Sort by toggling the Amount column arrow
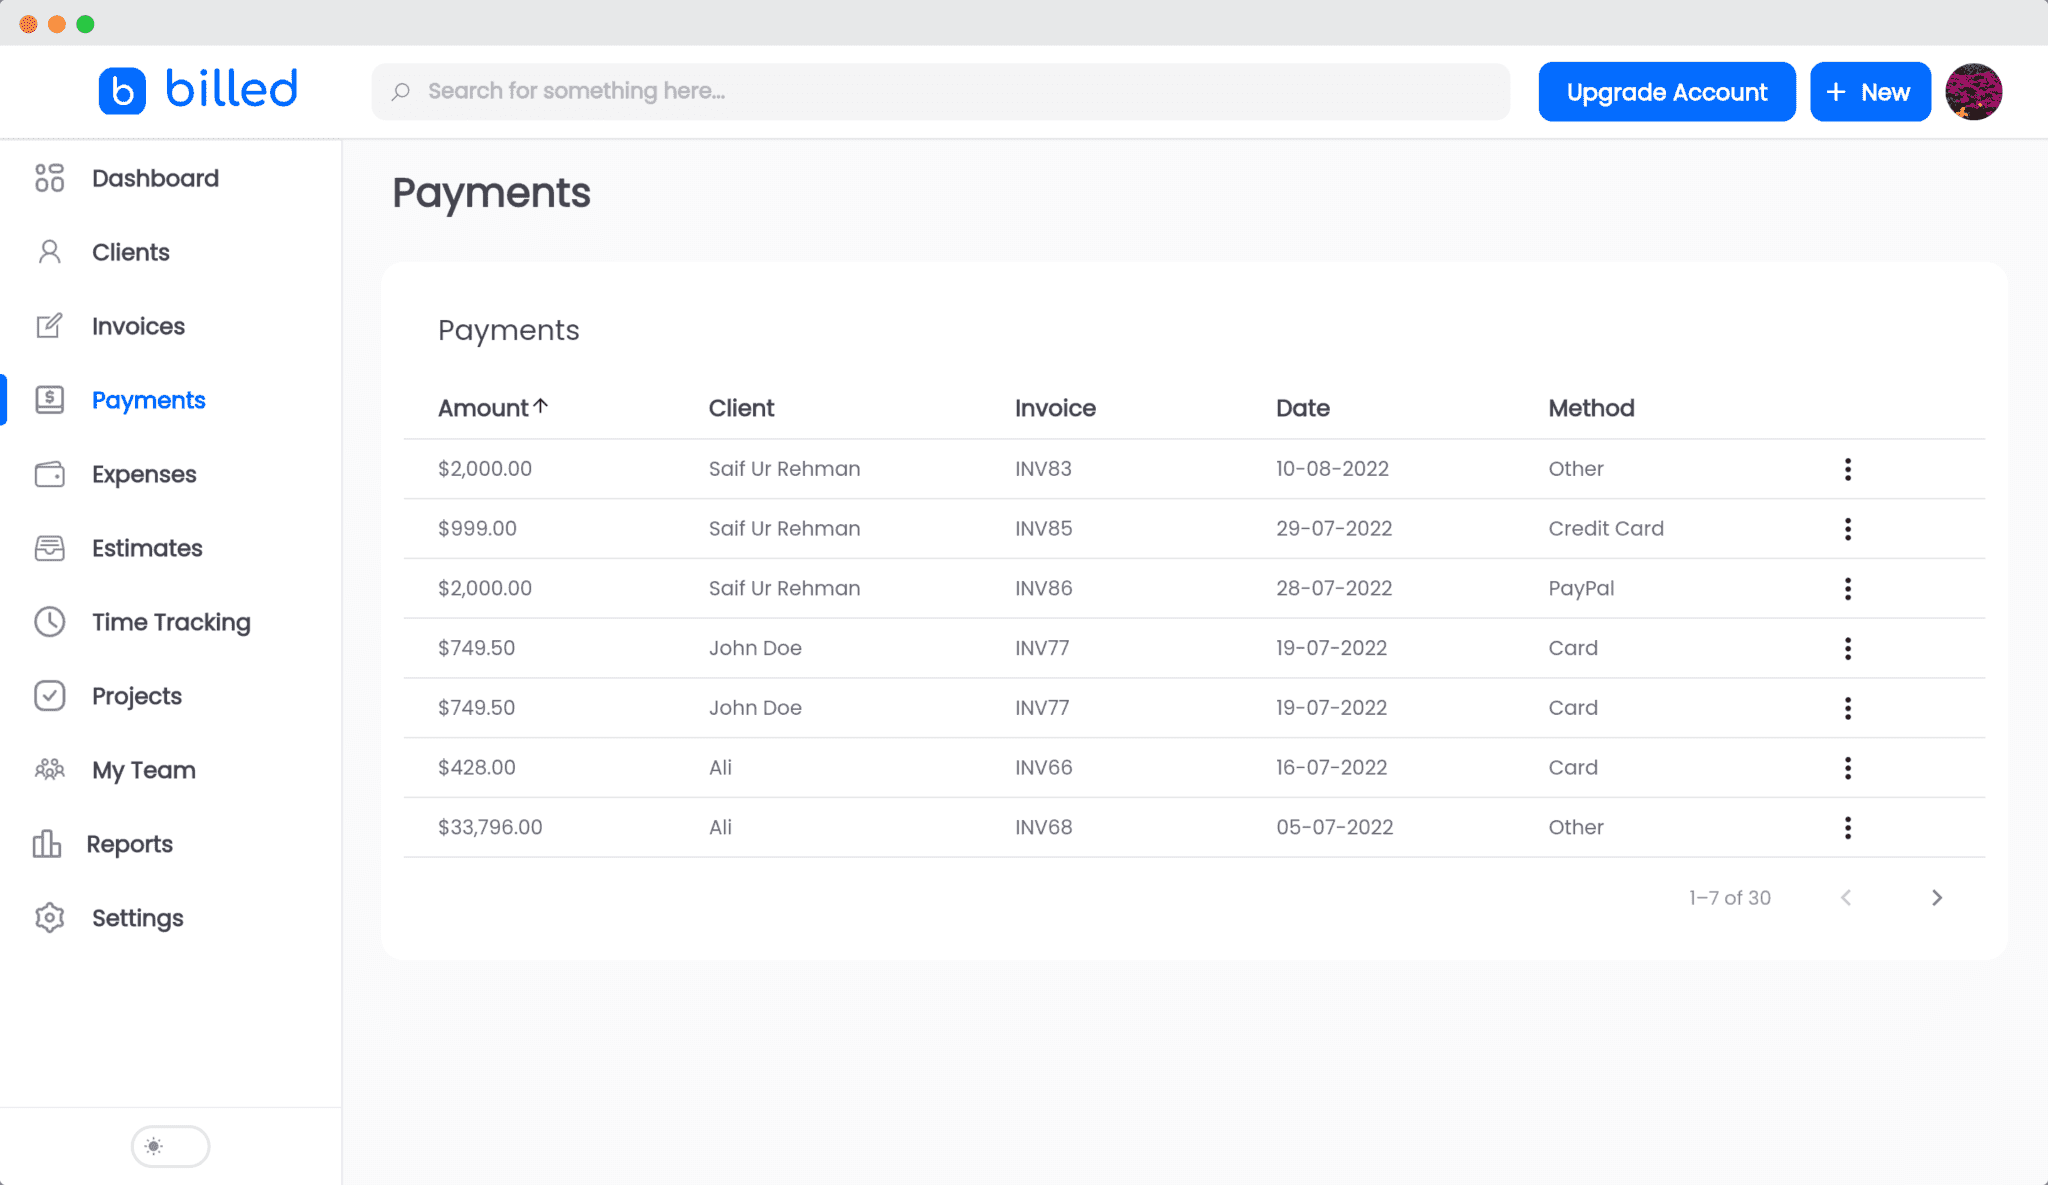2048x1185 pixels. [x=541, y=404]
